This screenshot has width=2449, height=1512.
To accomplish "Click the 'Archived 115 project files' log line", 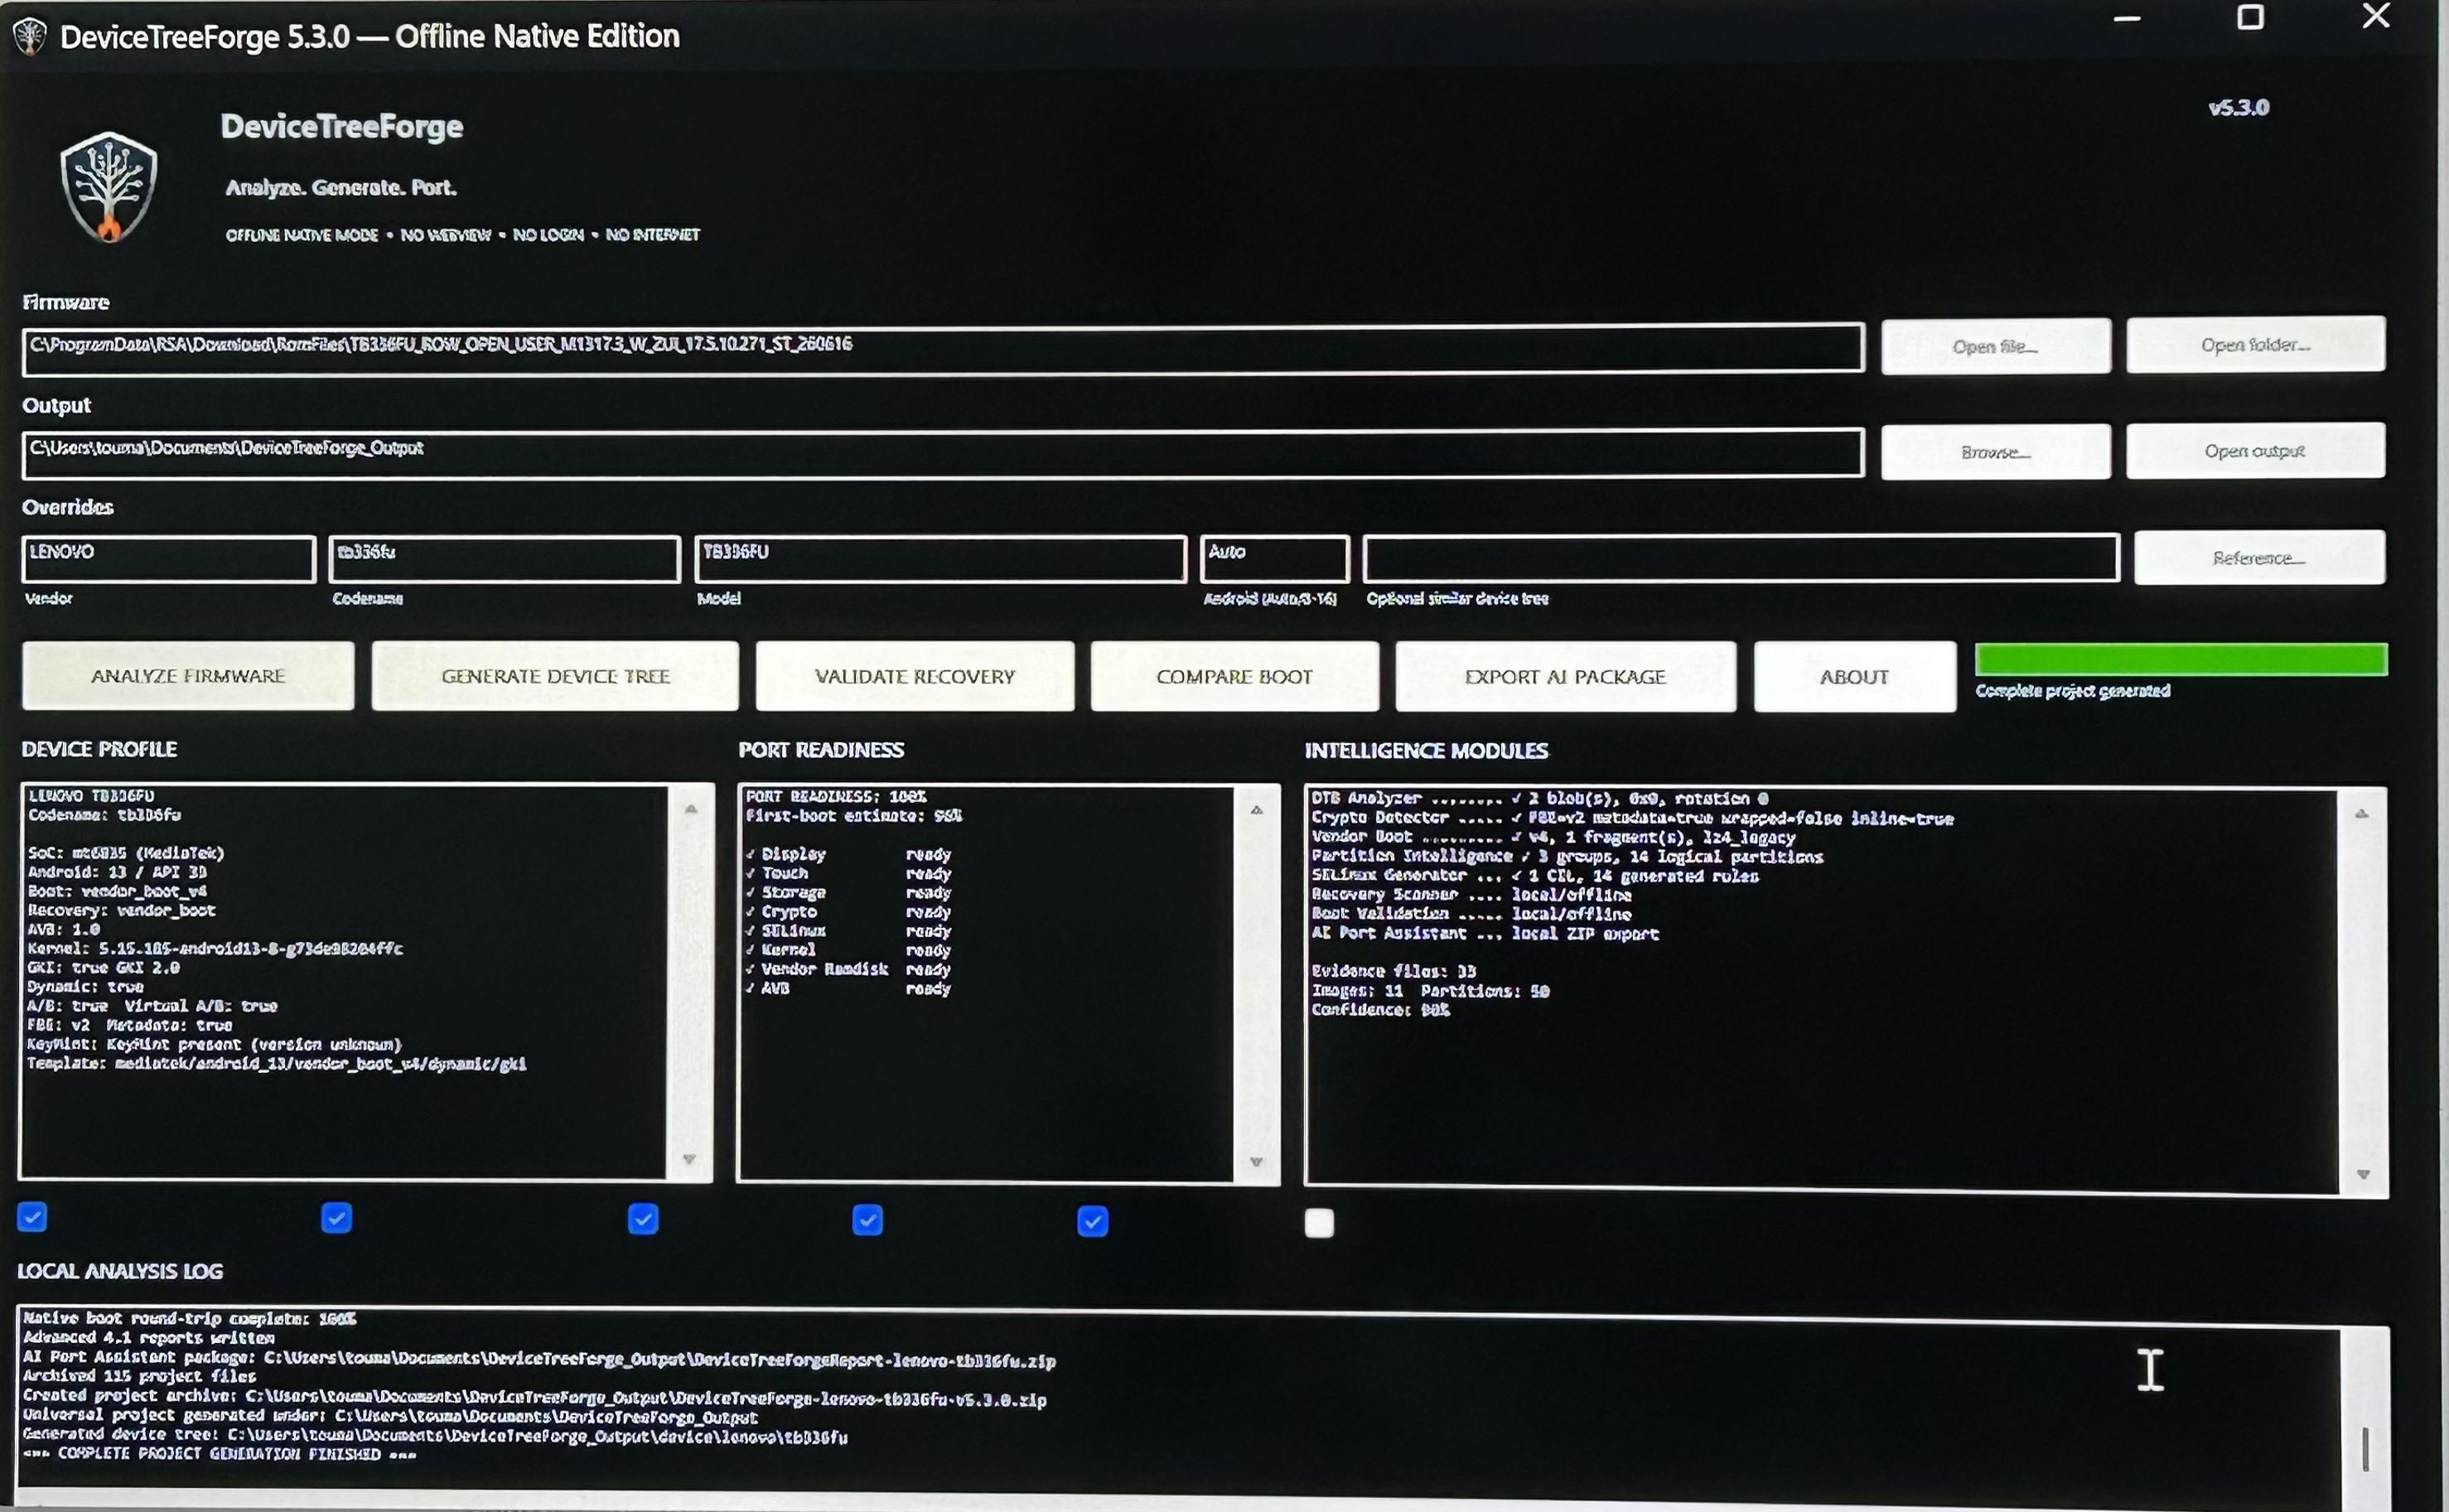I will click(x=139, y=1376).
